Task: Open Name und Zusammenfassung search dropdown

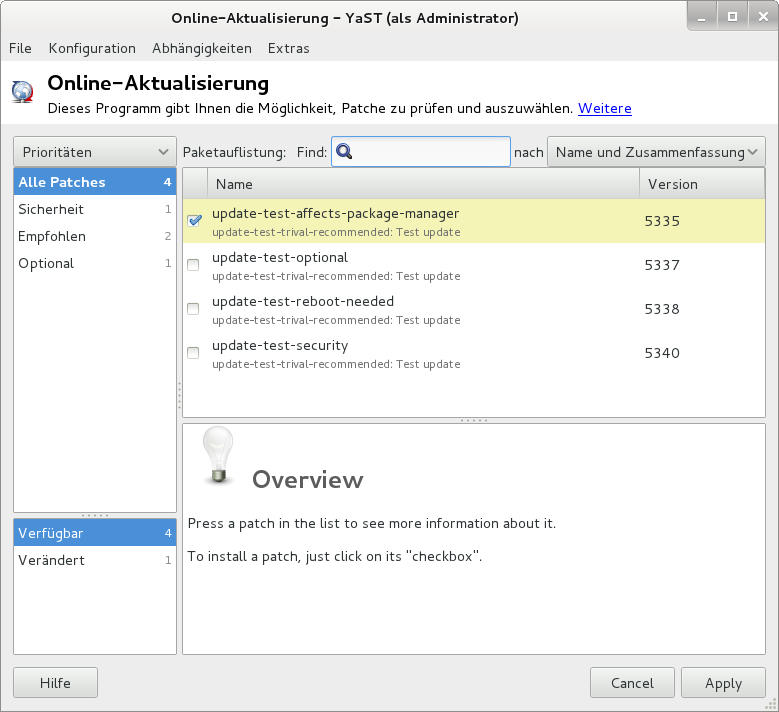Action: point(656,152)
